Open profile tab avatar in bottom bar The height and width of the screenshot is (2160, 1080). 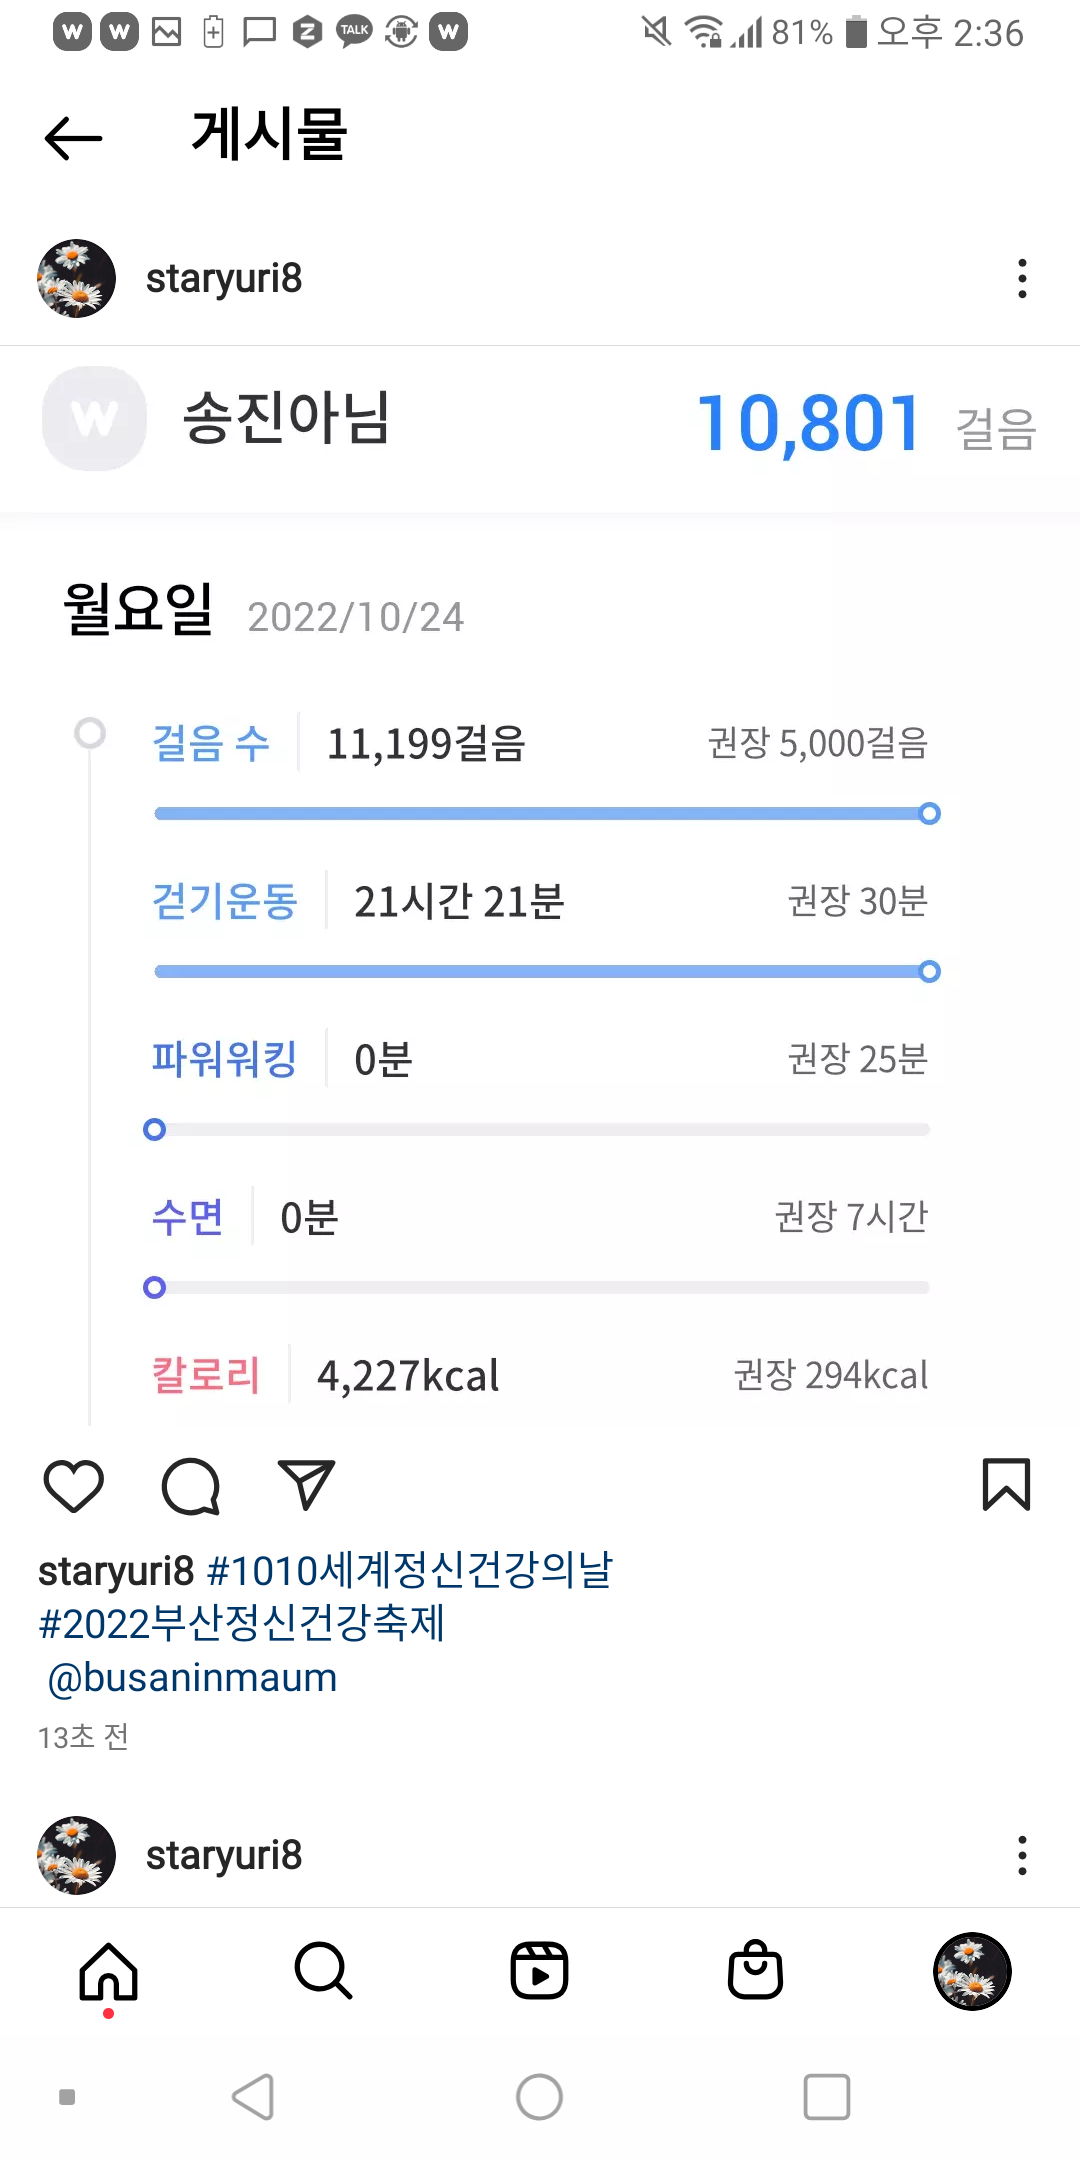[972, 1972]
